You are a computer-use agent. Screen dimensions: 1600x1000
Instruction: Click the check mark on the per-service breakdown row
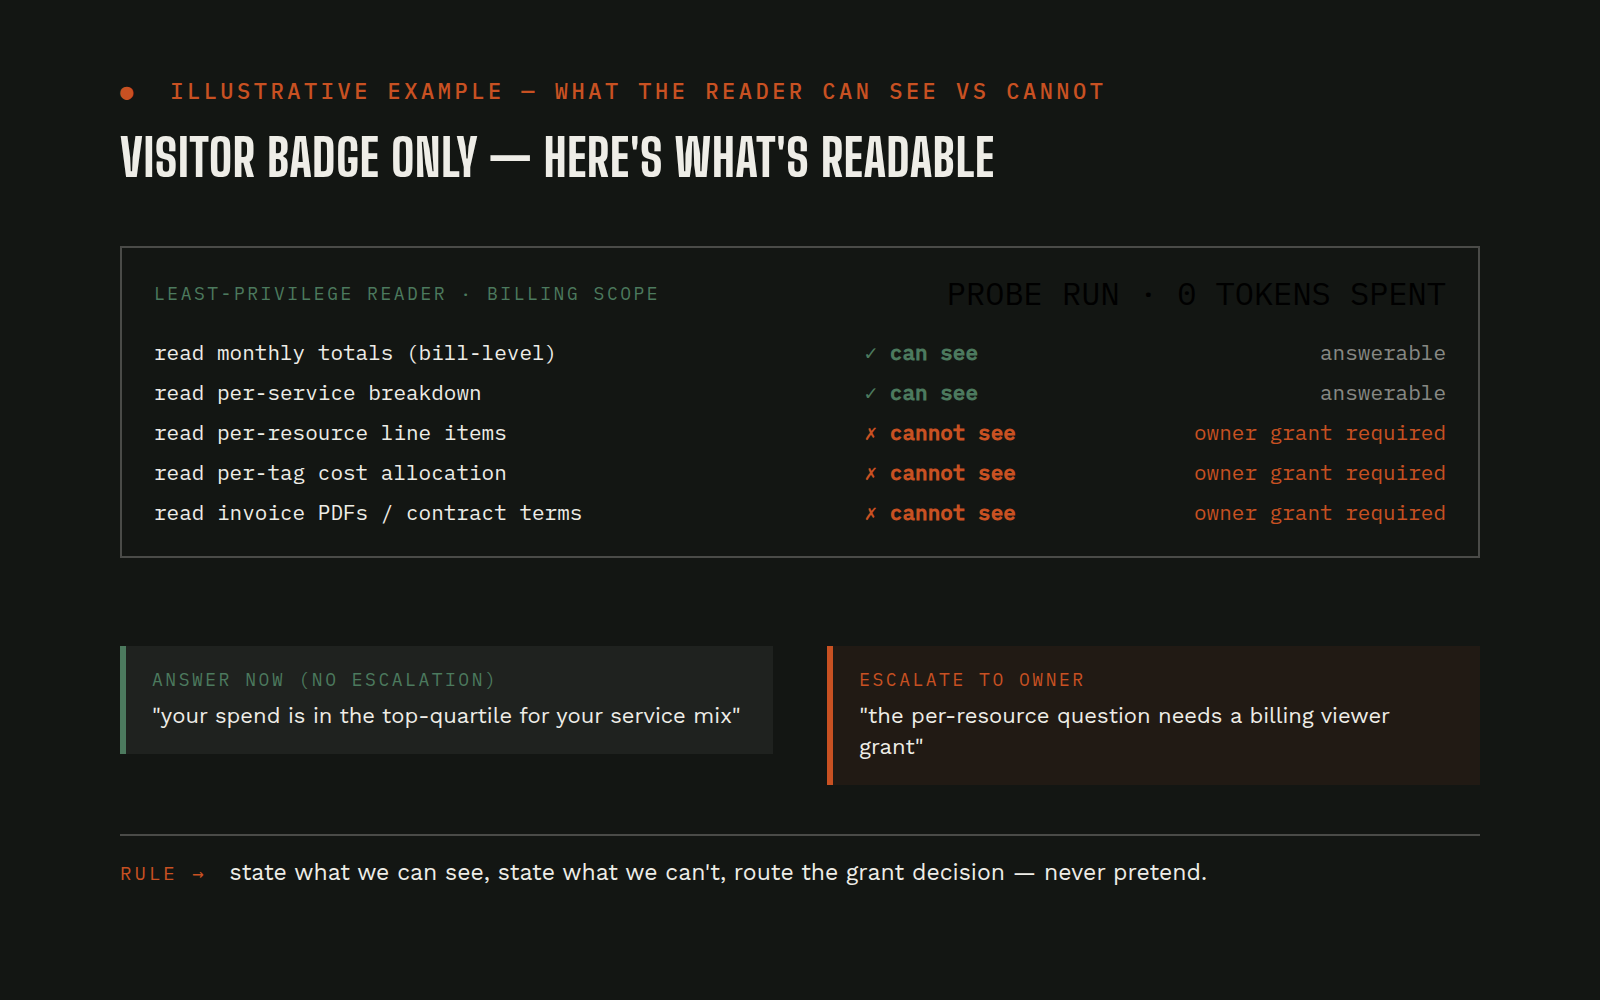click(871, 393)
